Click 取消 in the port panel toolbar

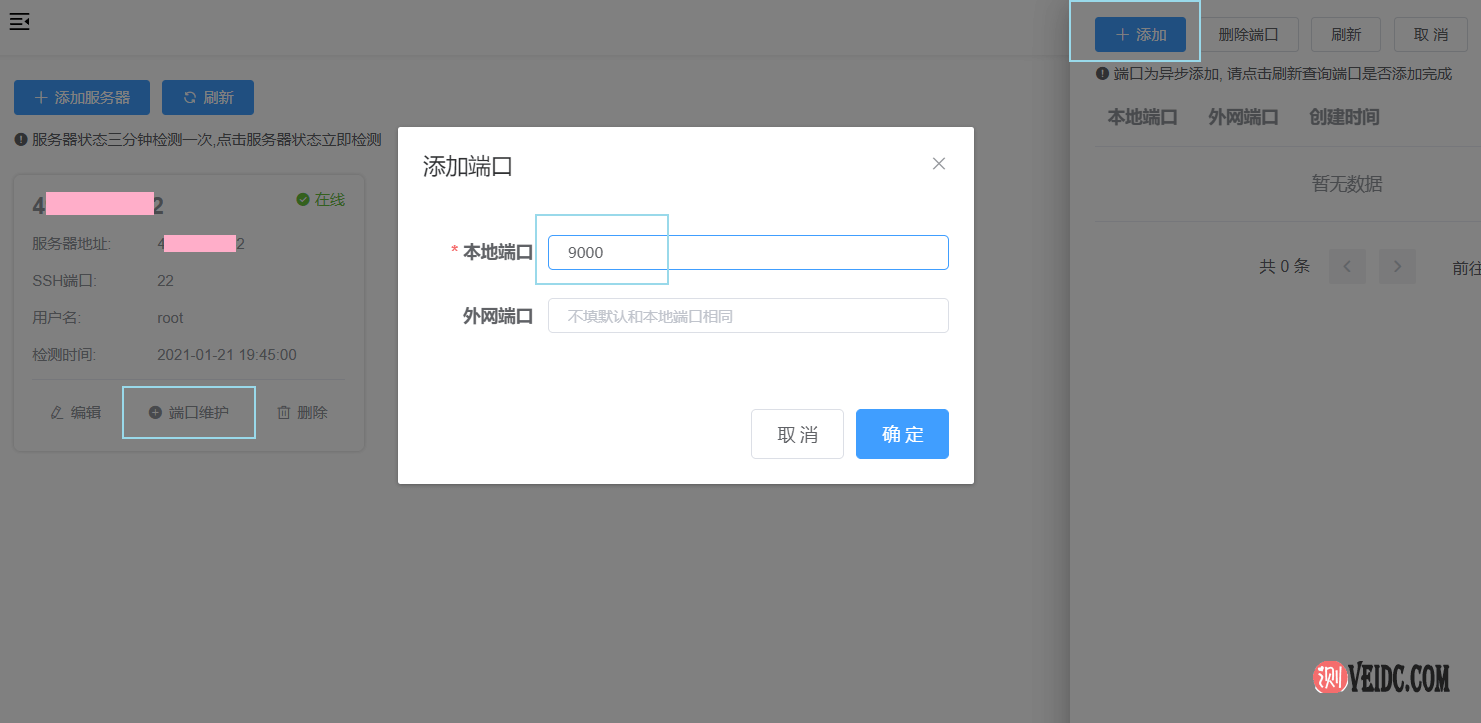click(x=1430, y=34)
